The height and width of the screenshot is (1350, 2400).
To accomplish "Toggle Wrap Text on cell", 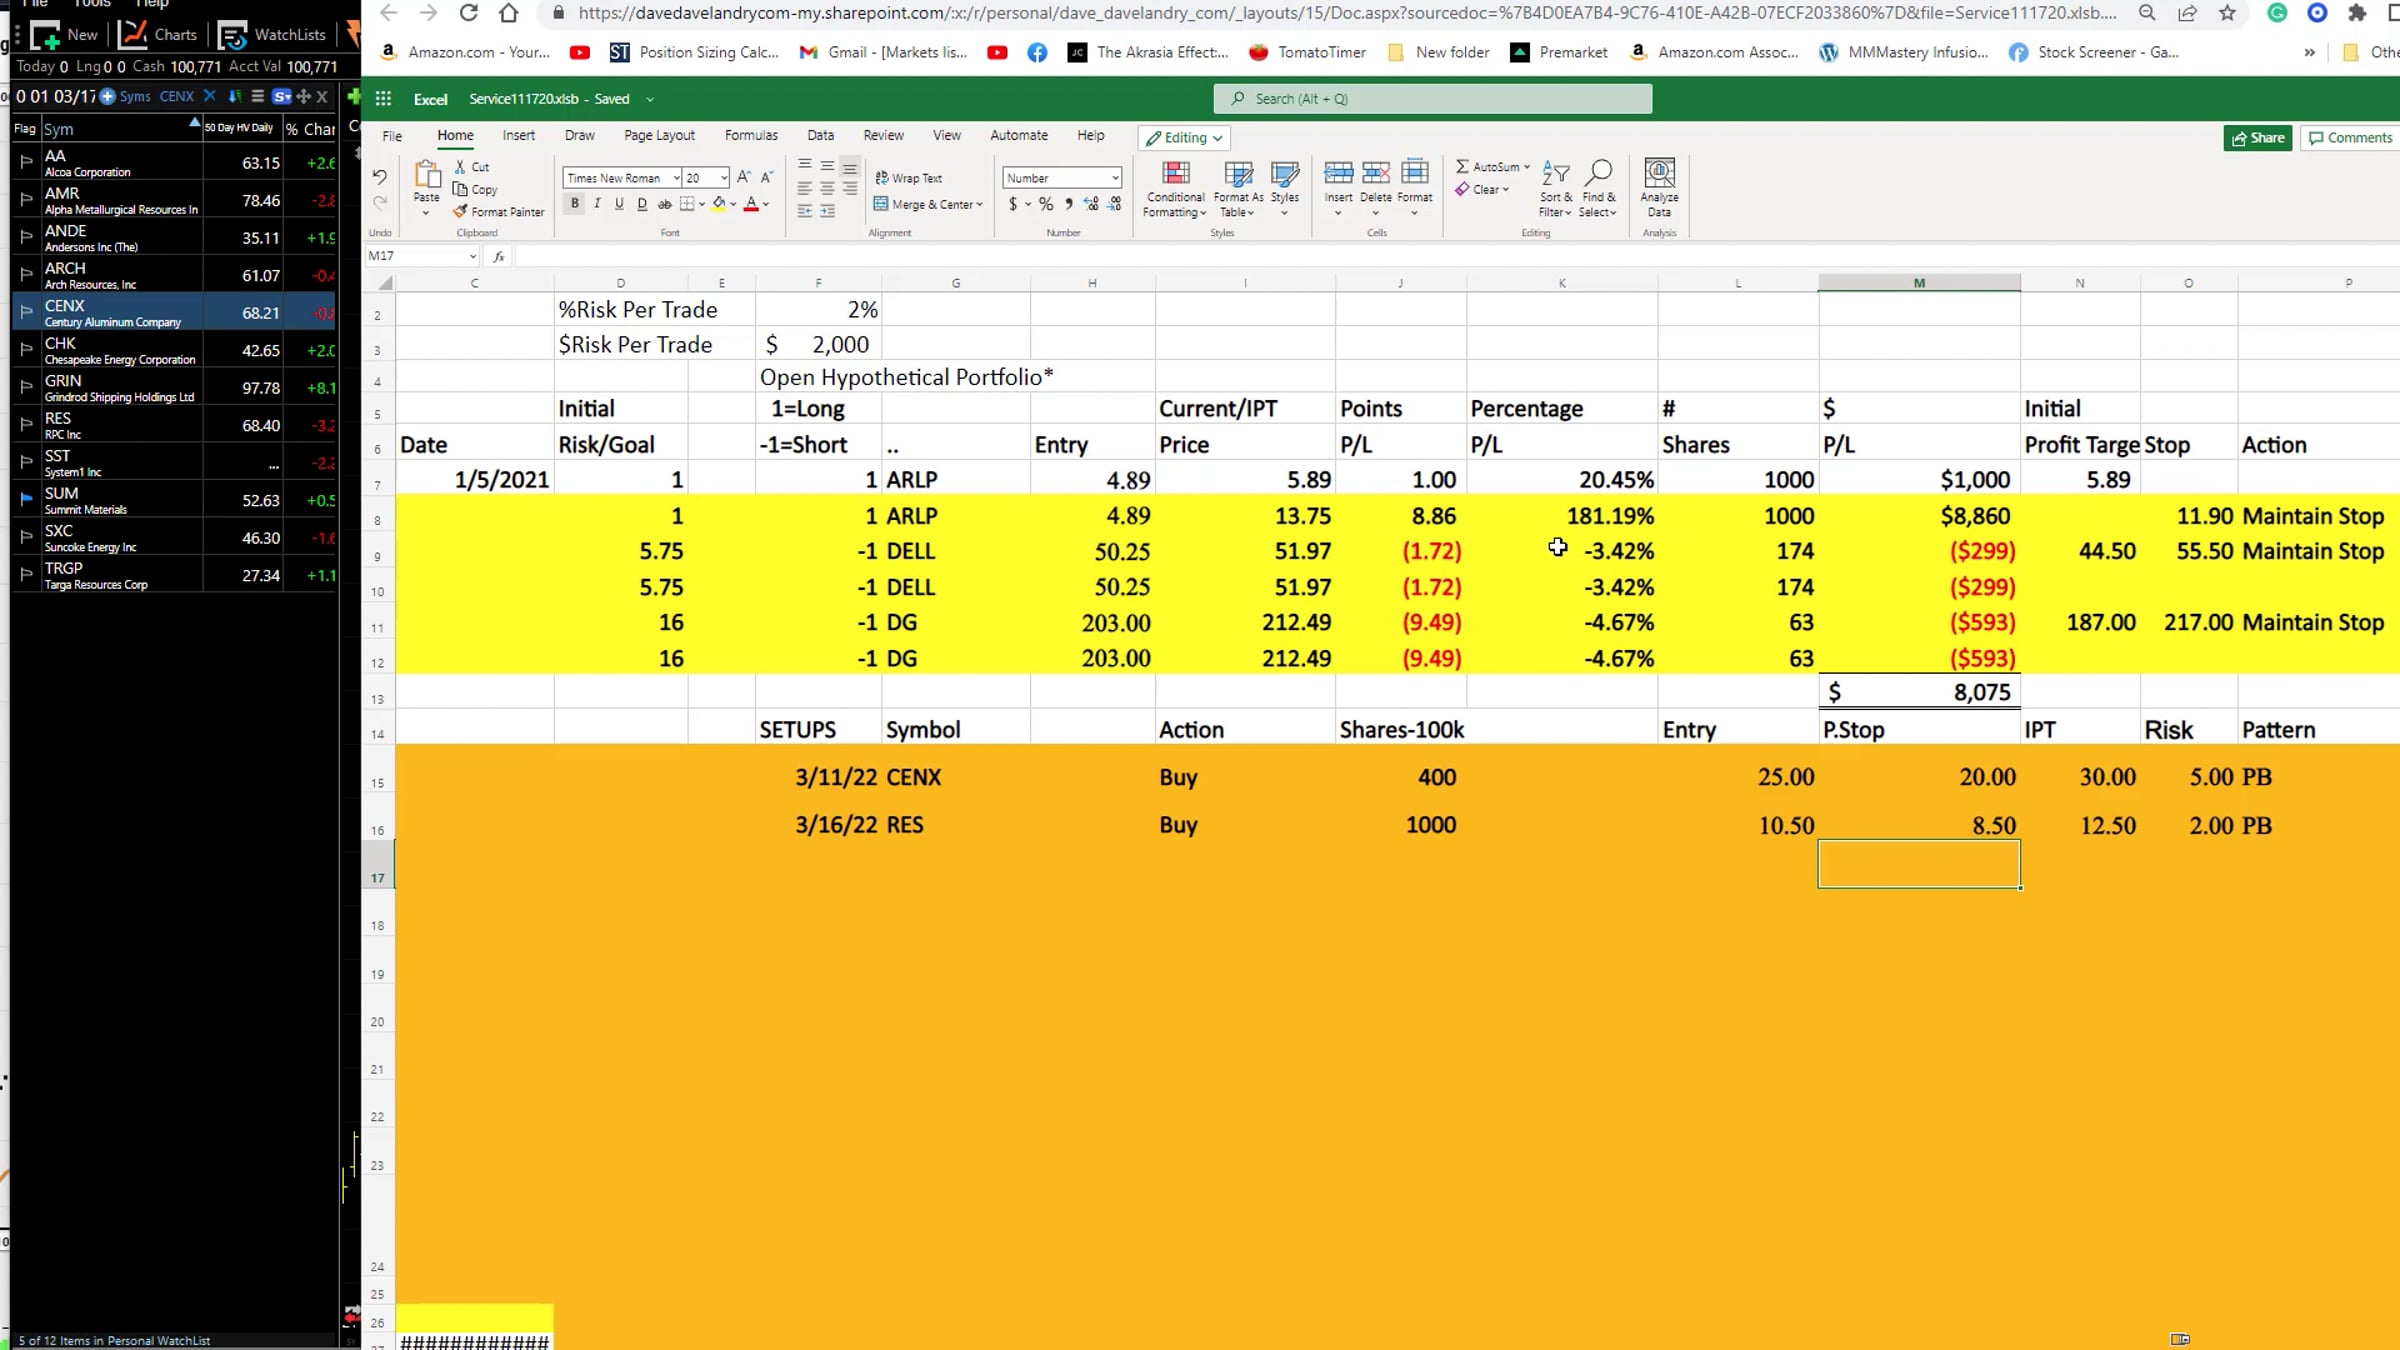I will (908, 178).
